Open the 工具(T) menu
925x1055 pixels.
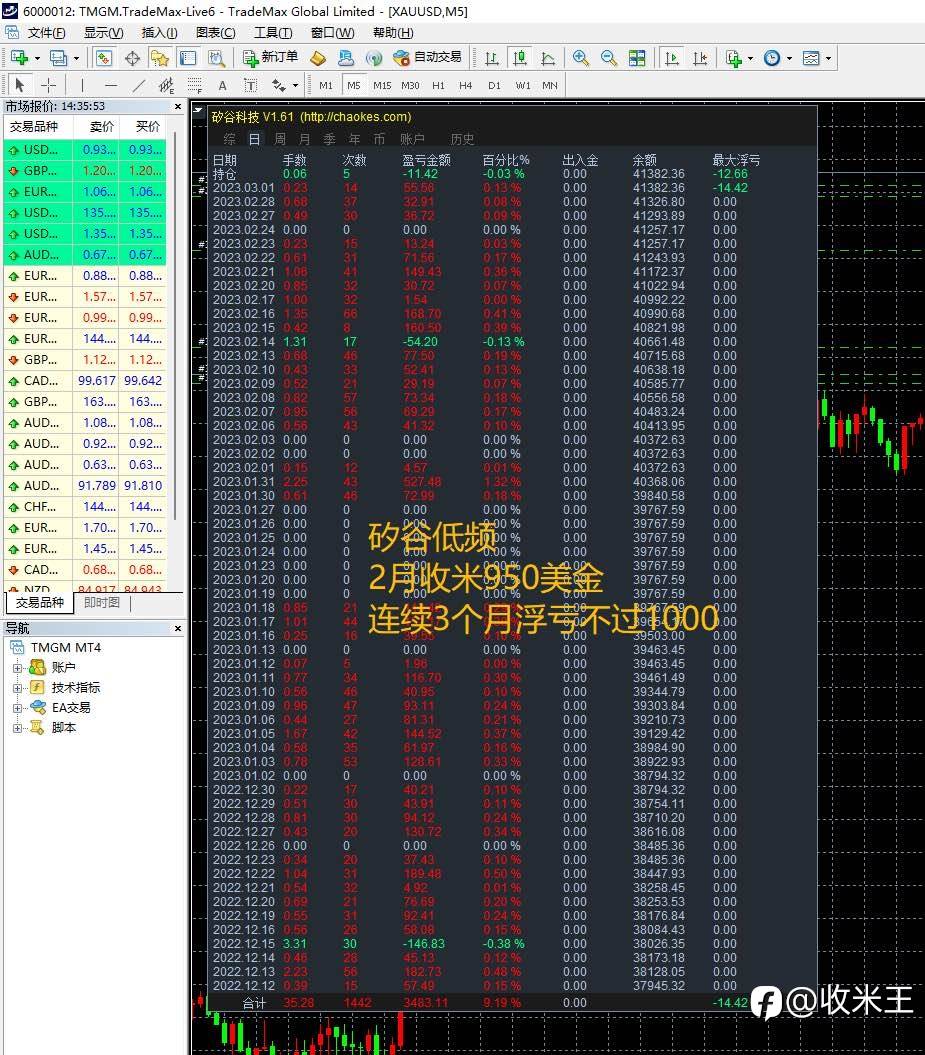pyautogui.click(x=272, y=32)
